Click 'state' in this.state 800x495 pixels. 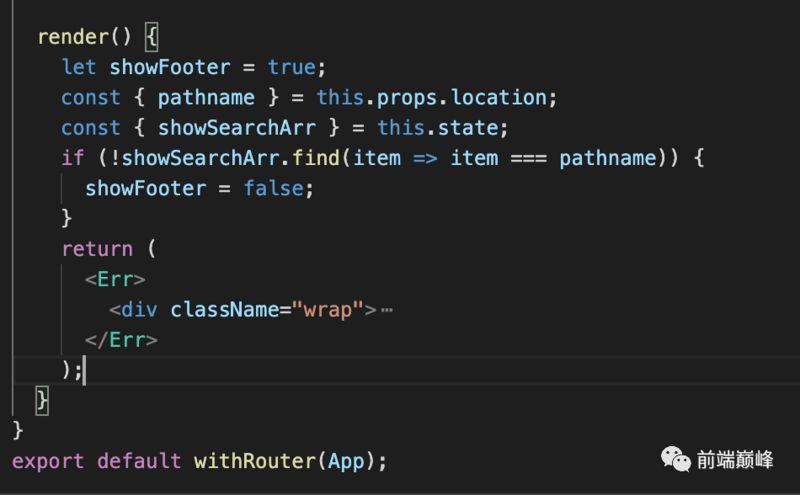[x=468, y=128]
